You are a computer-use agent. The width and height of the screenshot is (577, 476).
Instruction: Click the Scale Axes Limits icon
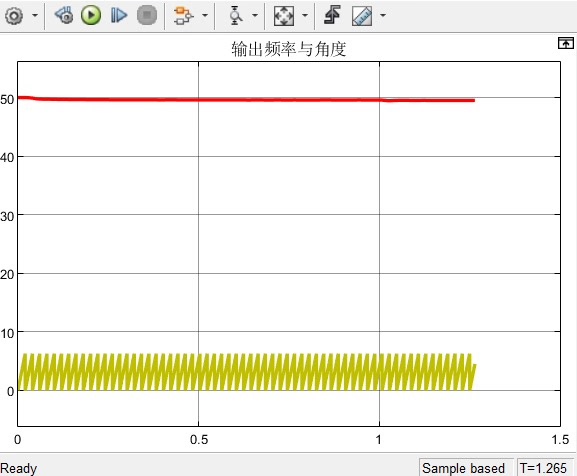coord(284,16)
